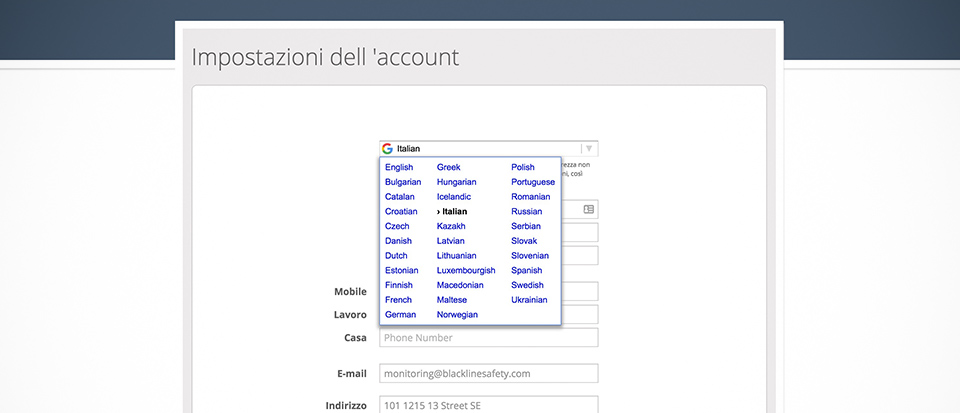This screenshot has width=960, height=413.
Task: Click the Casa phone number field
Action: pos(488,338)
